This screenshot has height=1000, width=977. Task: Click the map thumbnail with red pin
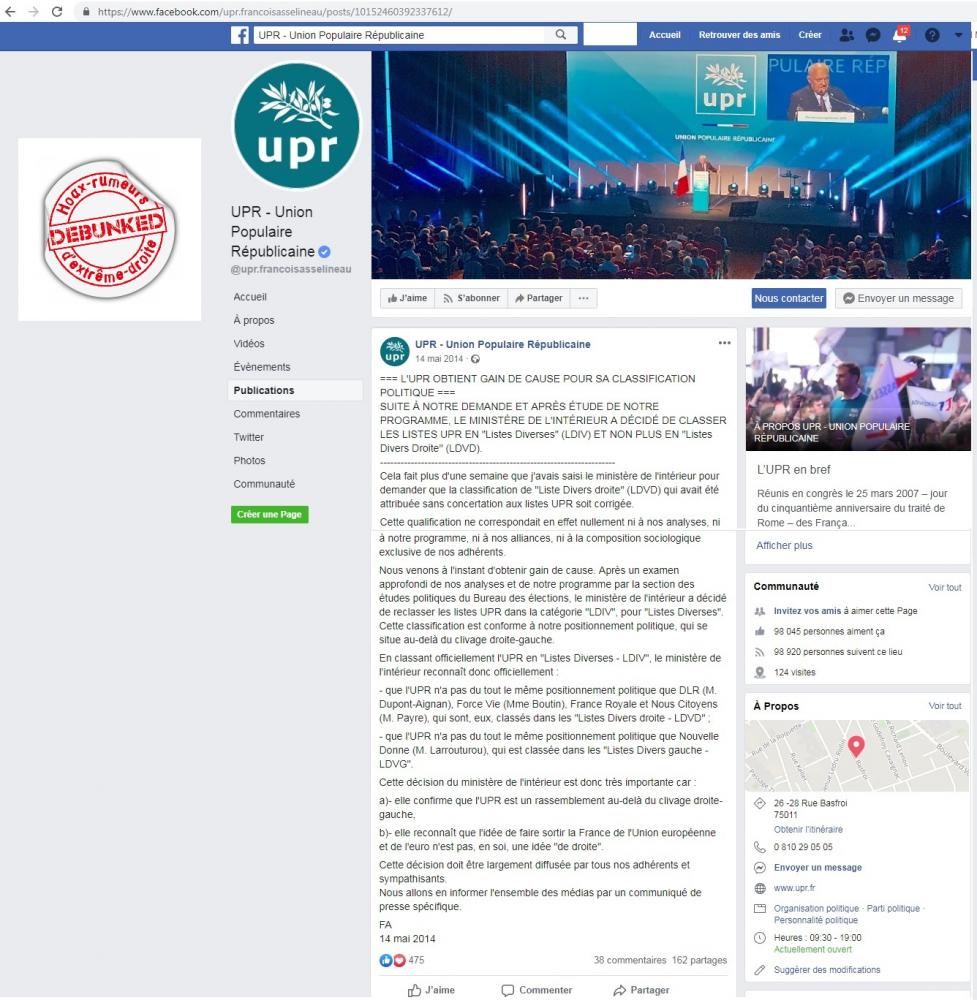[x=857, y=756]
